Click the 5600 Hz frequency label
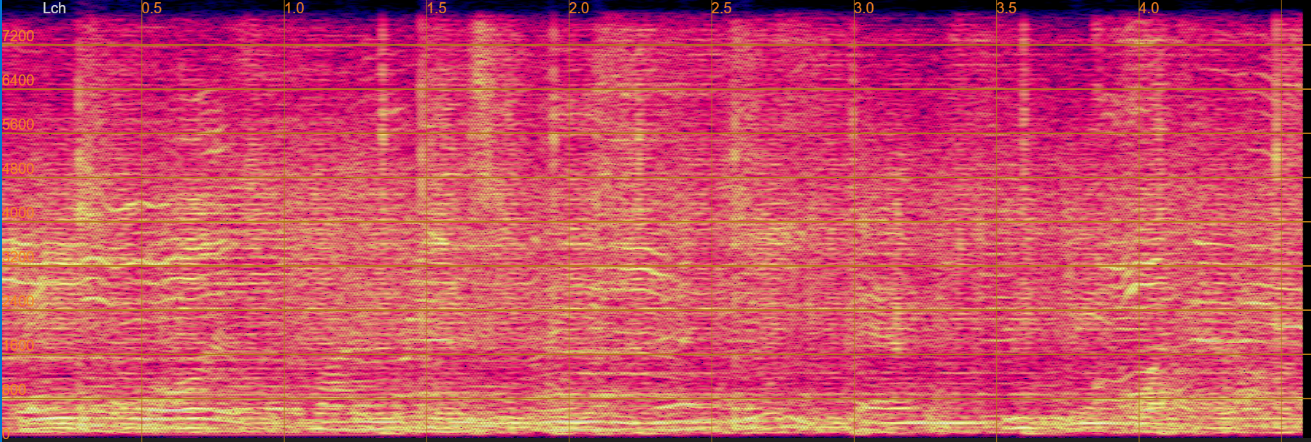Screen dimensions: 1311x442 tap(19, 125)
